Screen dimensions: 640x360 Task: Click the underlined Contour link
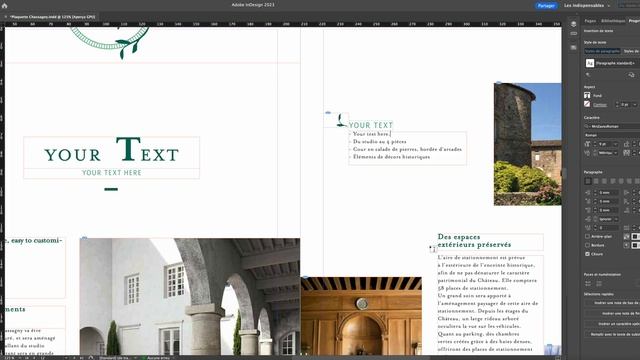600,105
